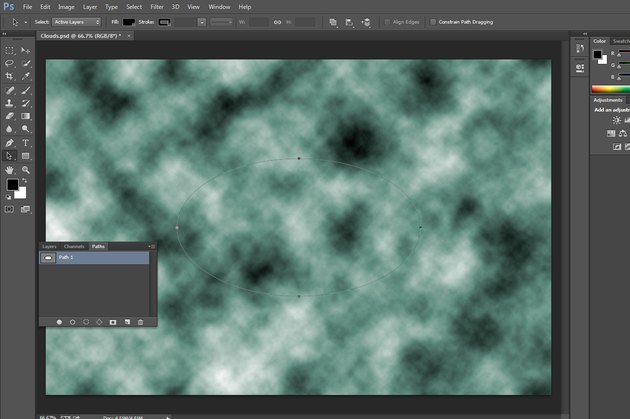Open Paths panel flyout menu
Viewport: 630px width, 419px height.
pos(152,246)
